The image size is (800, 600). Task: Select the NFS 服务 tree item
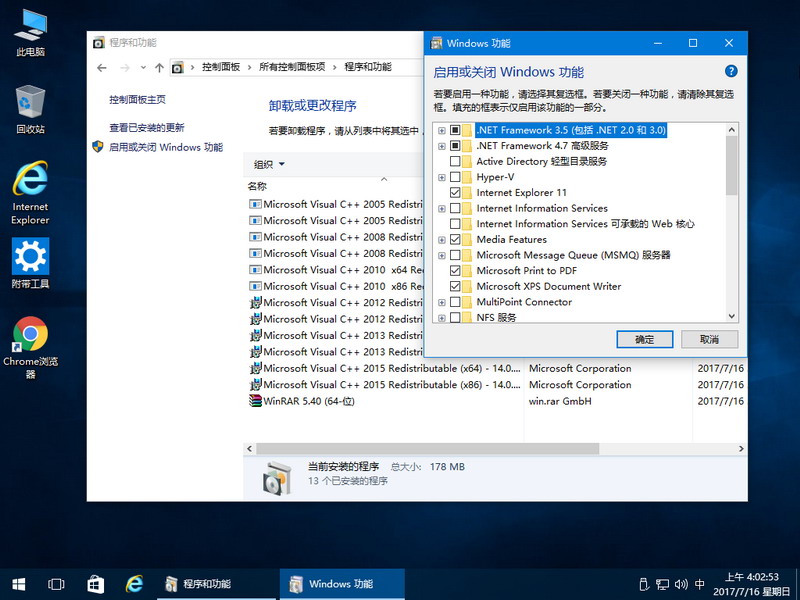pos(496,317)
